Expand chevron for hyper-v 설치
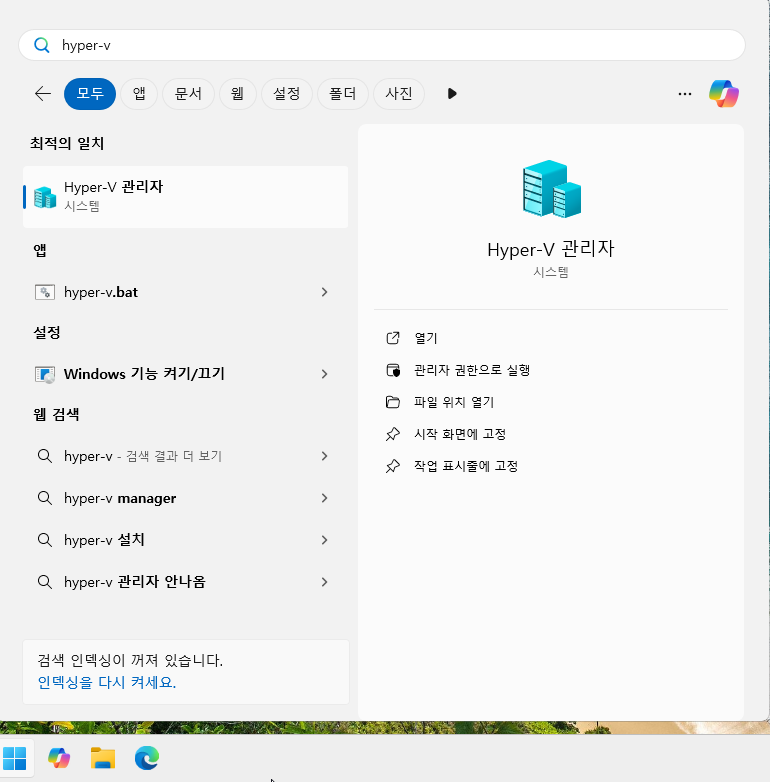 pos(325,540)
